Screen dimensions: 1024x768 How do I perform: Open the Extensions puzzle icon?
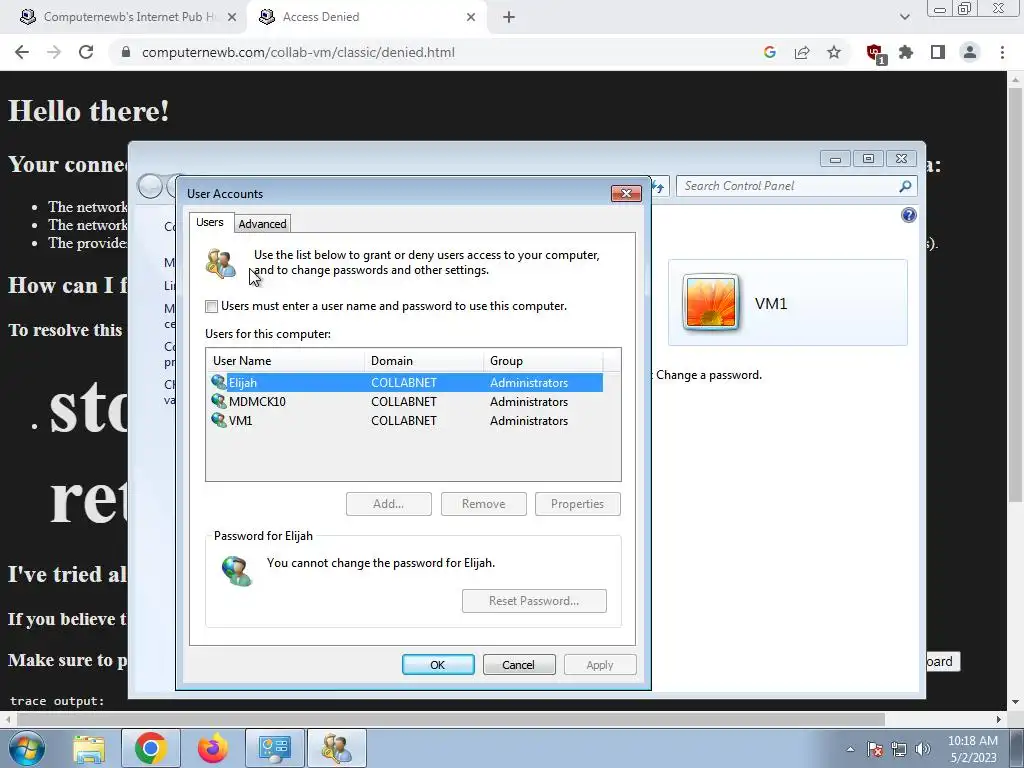[x=906, y=52]
